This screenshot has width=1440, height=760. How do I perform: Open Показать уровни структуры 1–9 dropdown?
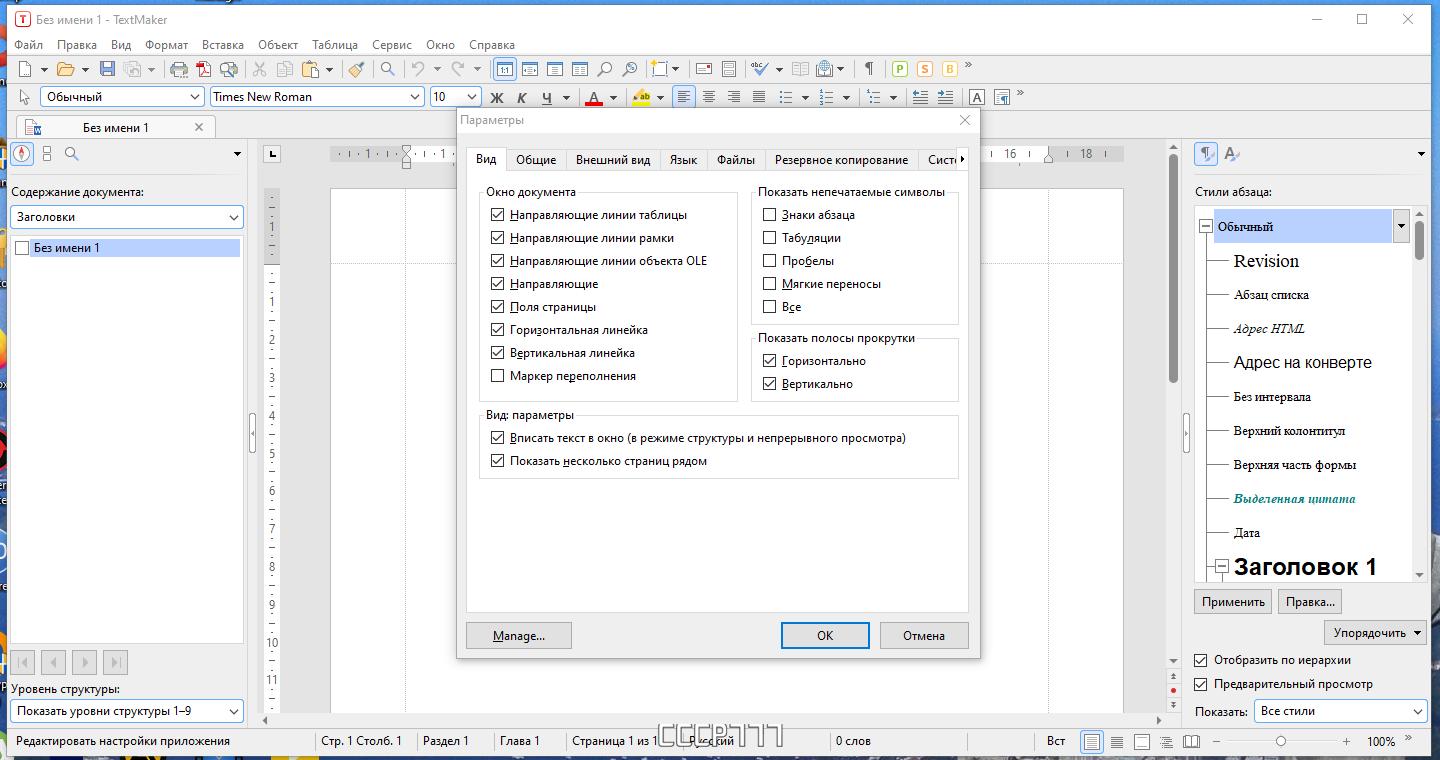click(233, 712)
